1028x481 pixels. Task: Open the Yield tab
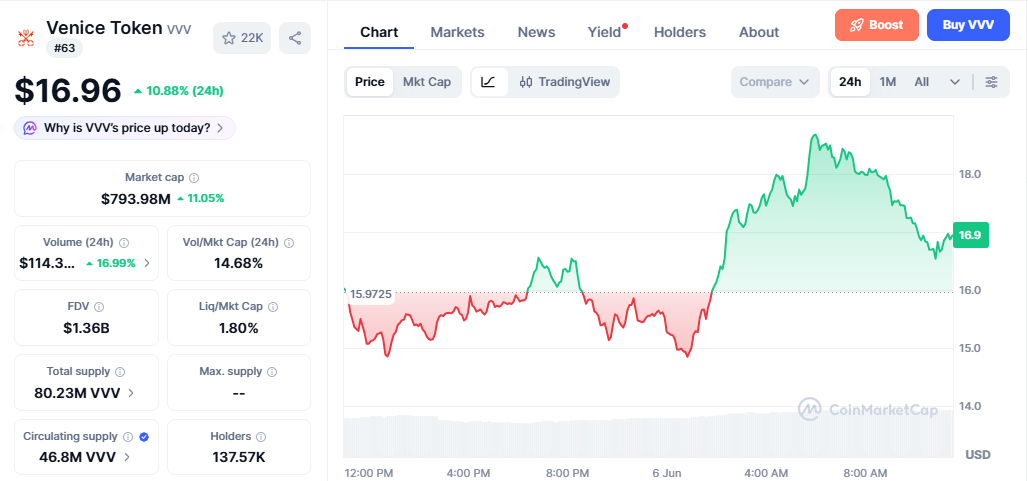(604, 32)
